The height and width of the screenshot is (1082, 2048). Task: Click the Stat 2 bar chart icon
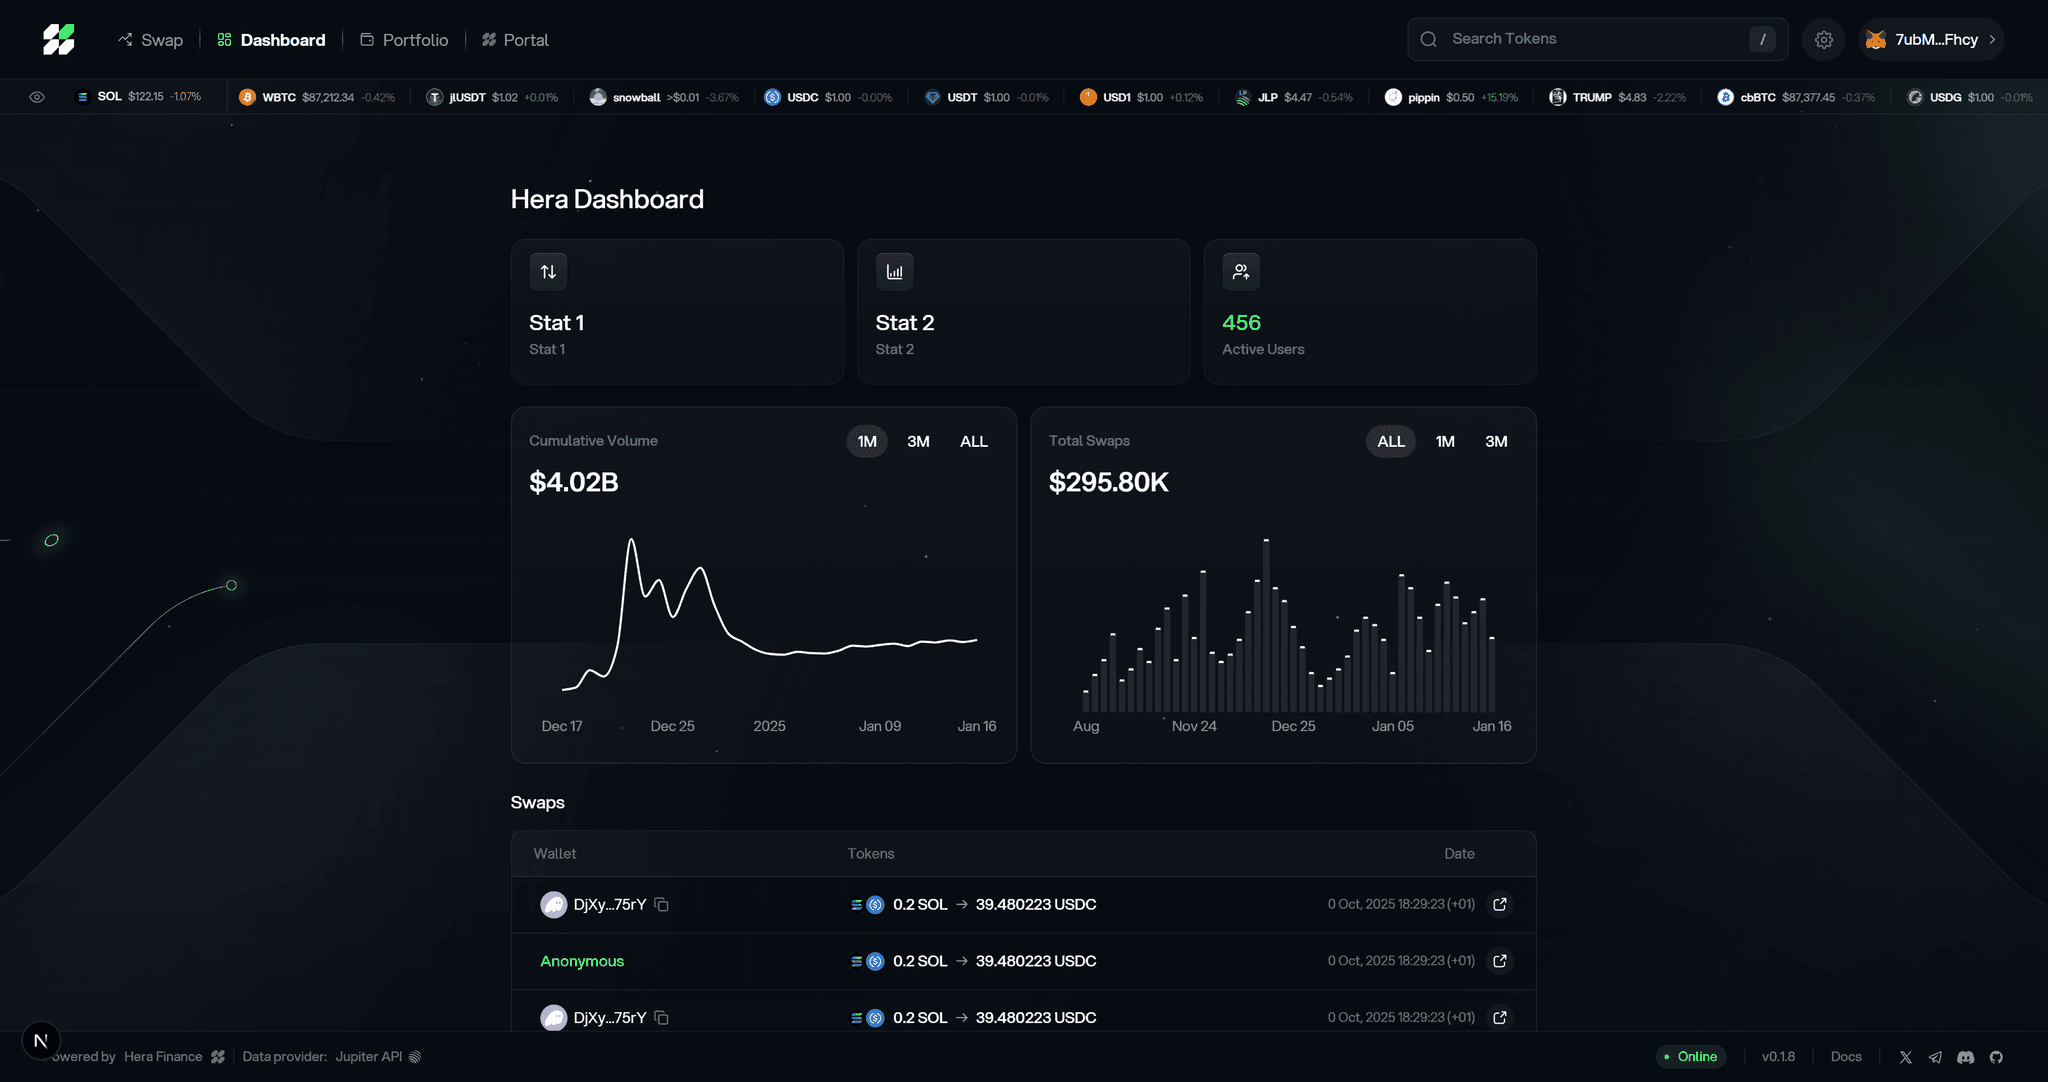point(894,271)
